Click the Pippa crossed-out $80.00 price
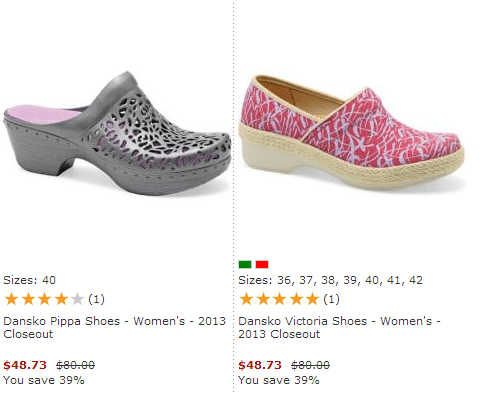Image resolution: width=487 pixels, height=394 pixels. 75,365
